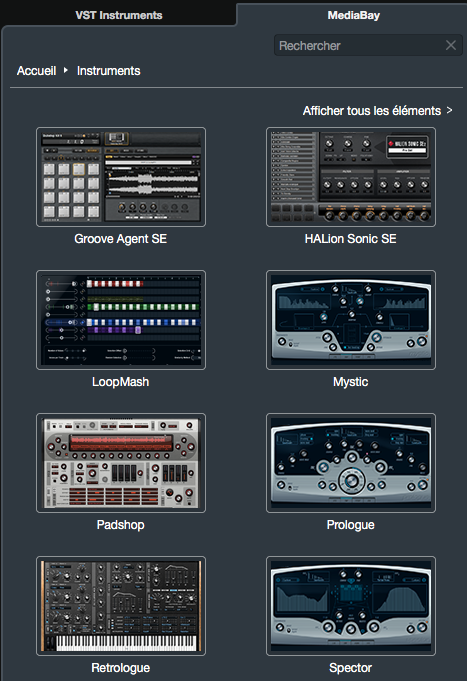The image size is (467, 681).
Task: Click the LoopMash name label
Action: (120, 382)
